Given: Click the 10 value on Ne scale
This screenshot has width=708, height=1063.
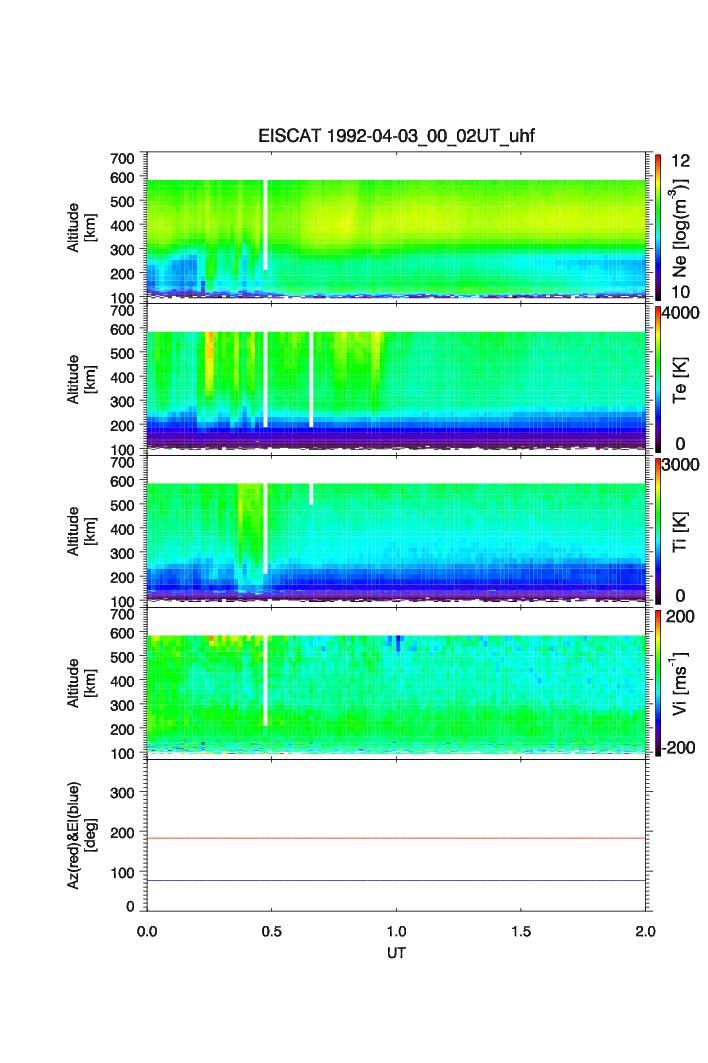Looking at the screenshot, I should point(680,292).
